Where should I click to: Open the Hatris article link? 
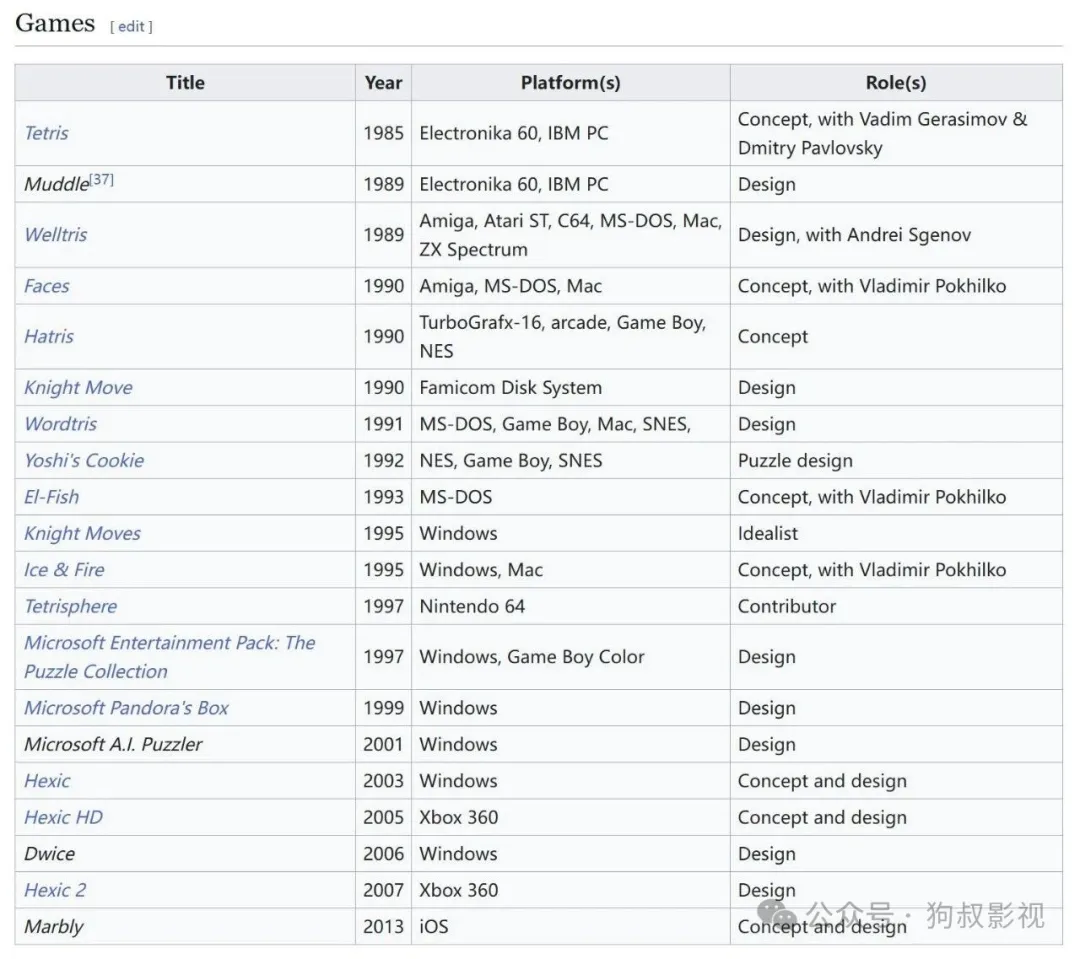[x=49, y=336]
